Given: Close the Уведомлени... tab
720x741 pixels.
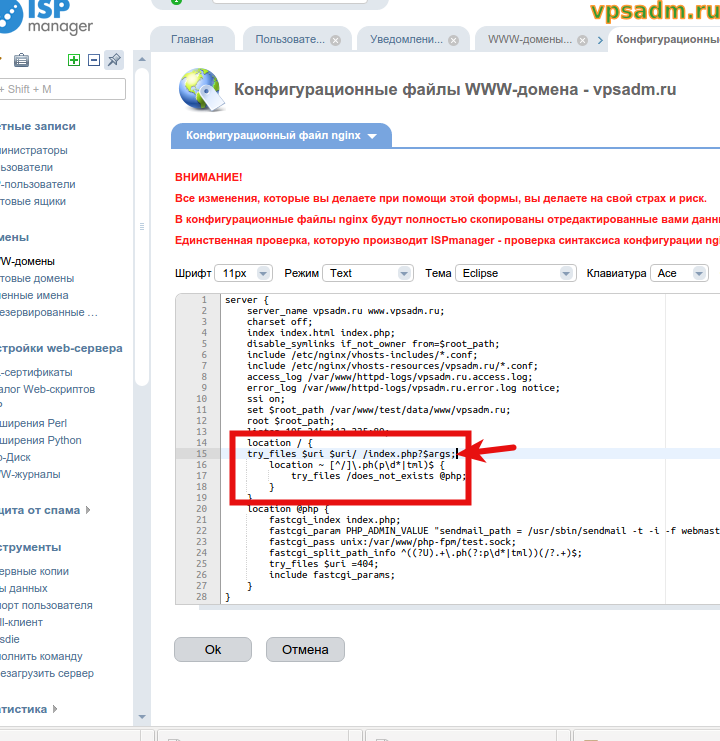Looking at the screenshot, I should click(x=454, y=40).
